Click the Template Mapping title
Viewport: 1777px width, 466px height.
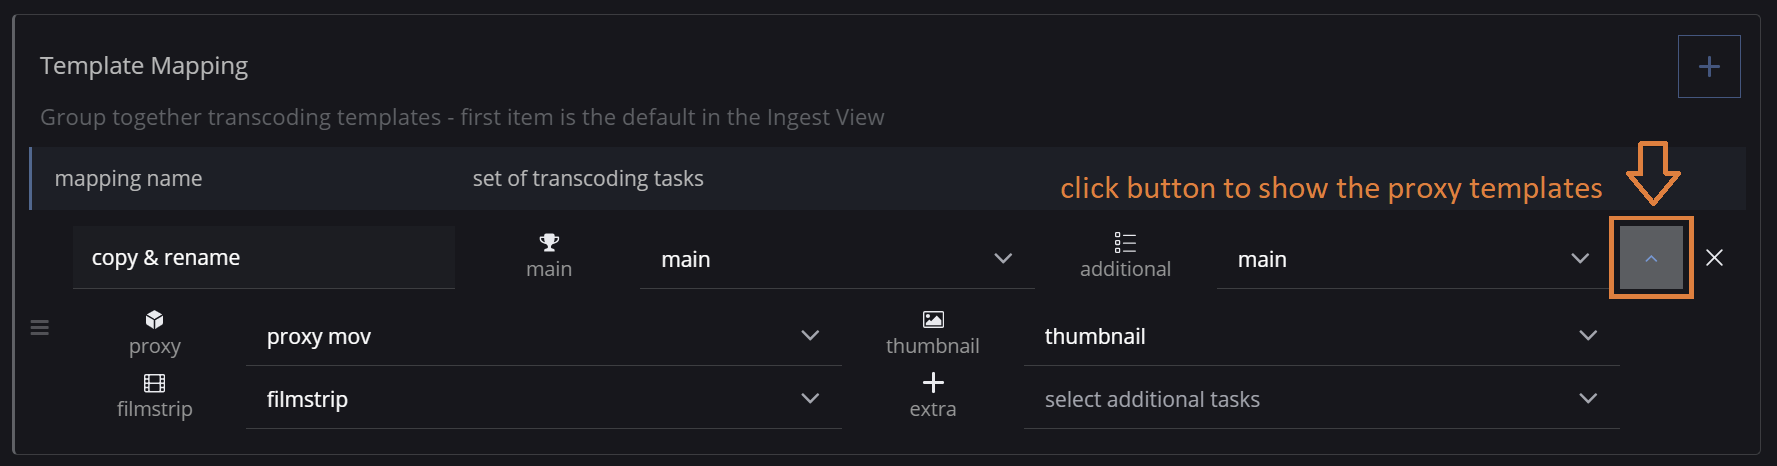coord(144,66)
